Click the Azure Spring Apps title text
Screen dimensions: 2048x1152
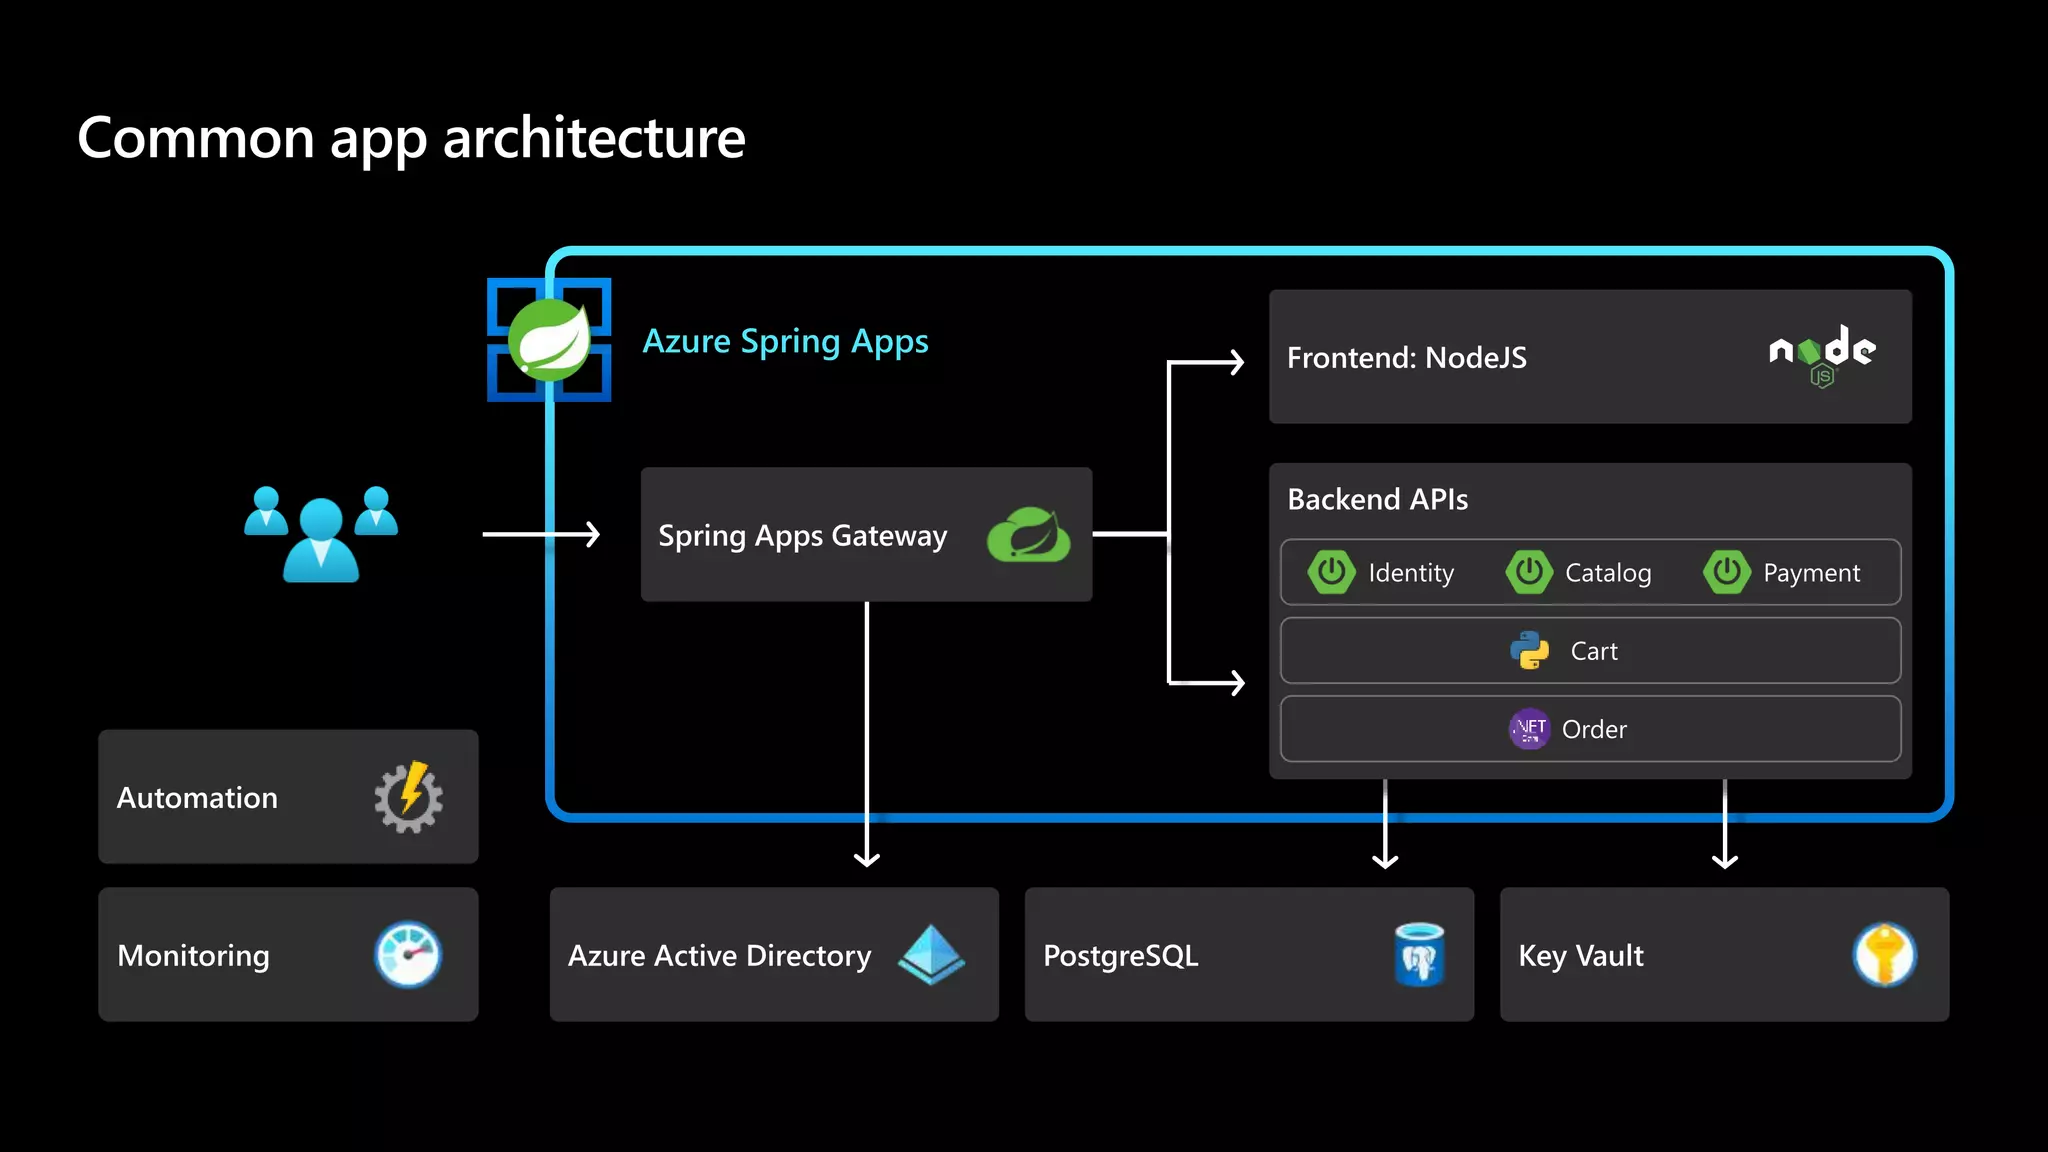point(785,341)
